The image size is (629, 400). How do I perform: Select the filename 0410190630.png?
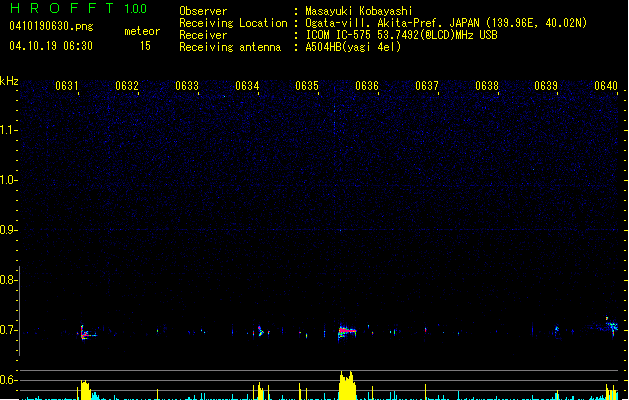pyautogui.click(x=51, y=26)
